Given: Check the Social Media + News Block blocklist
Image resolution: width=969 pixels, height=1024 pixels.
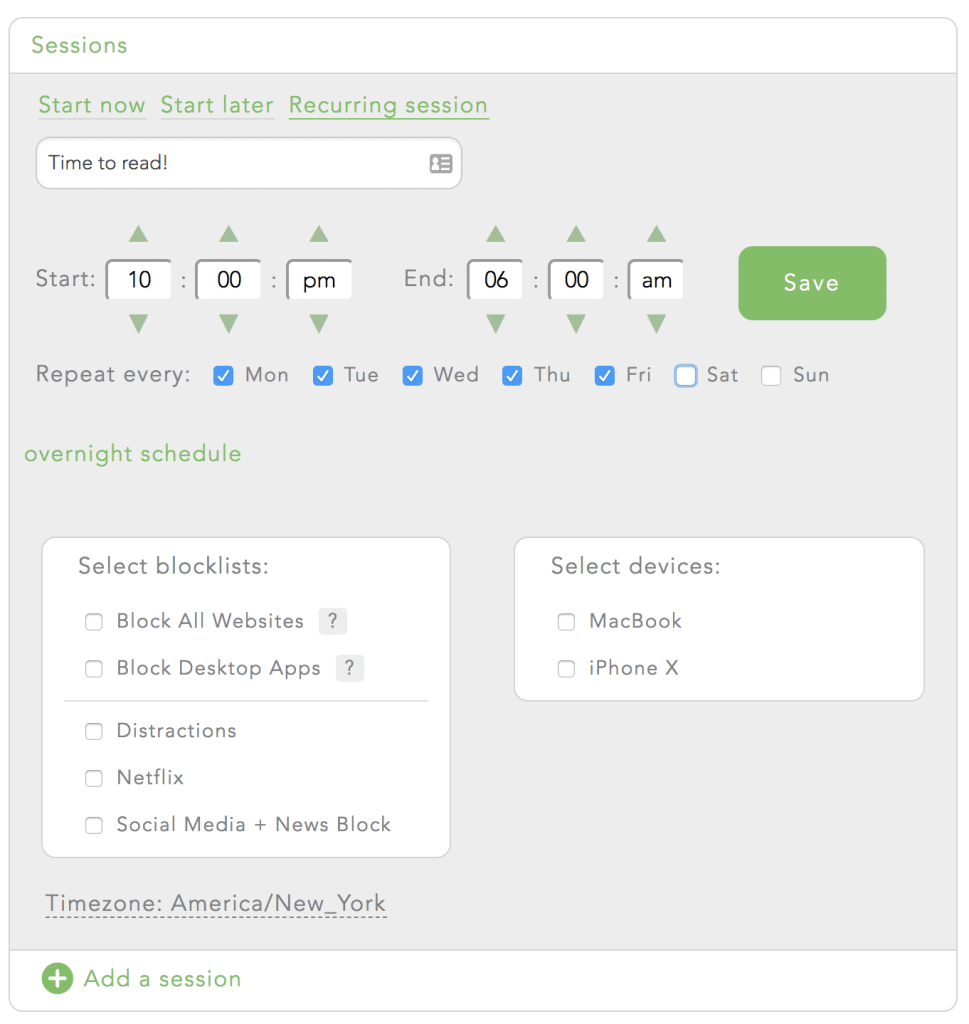Looking at the screenshot, I should 94,825.
